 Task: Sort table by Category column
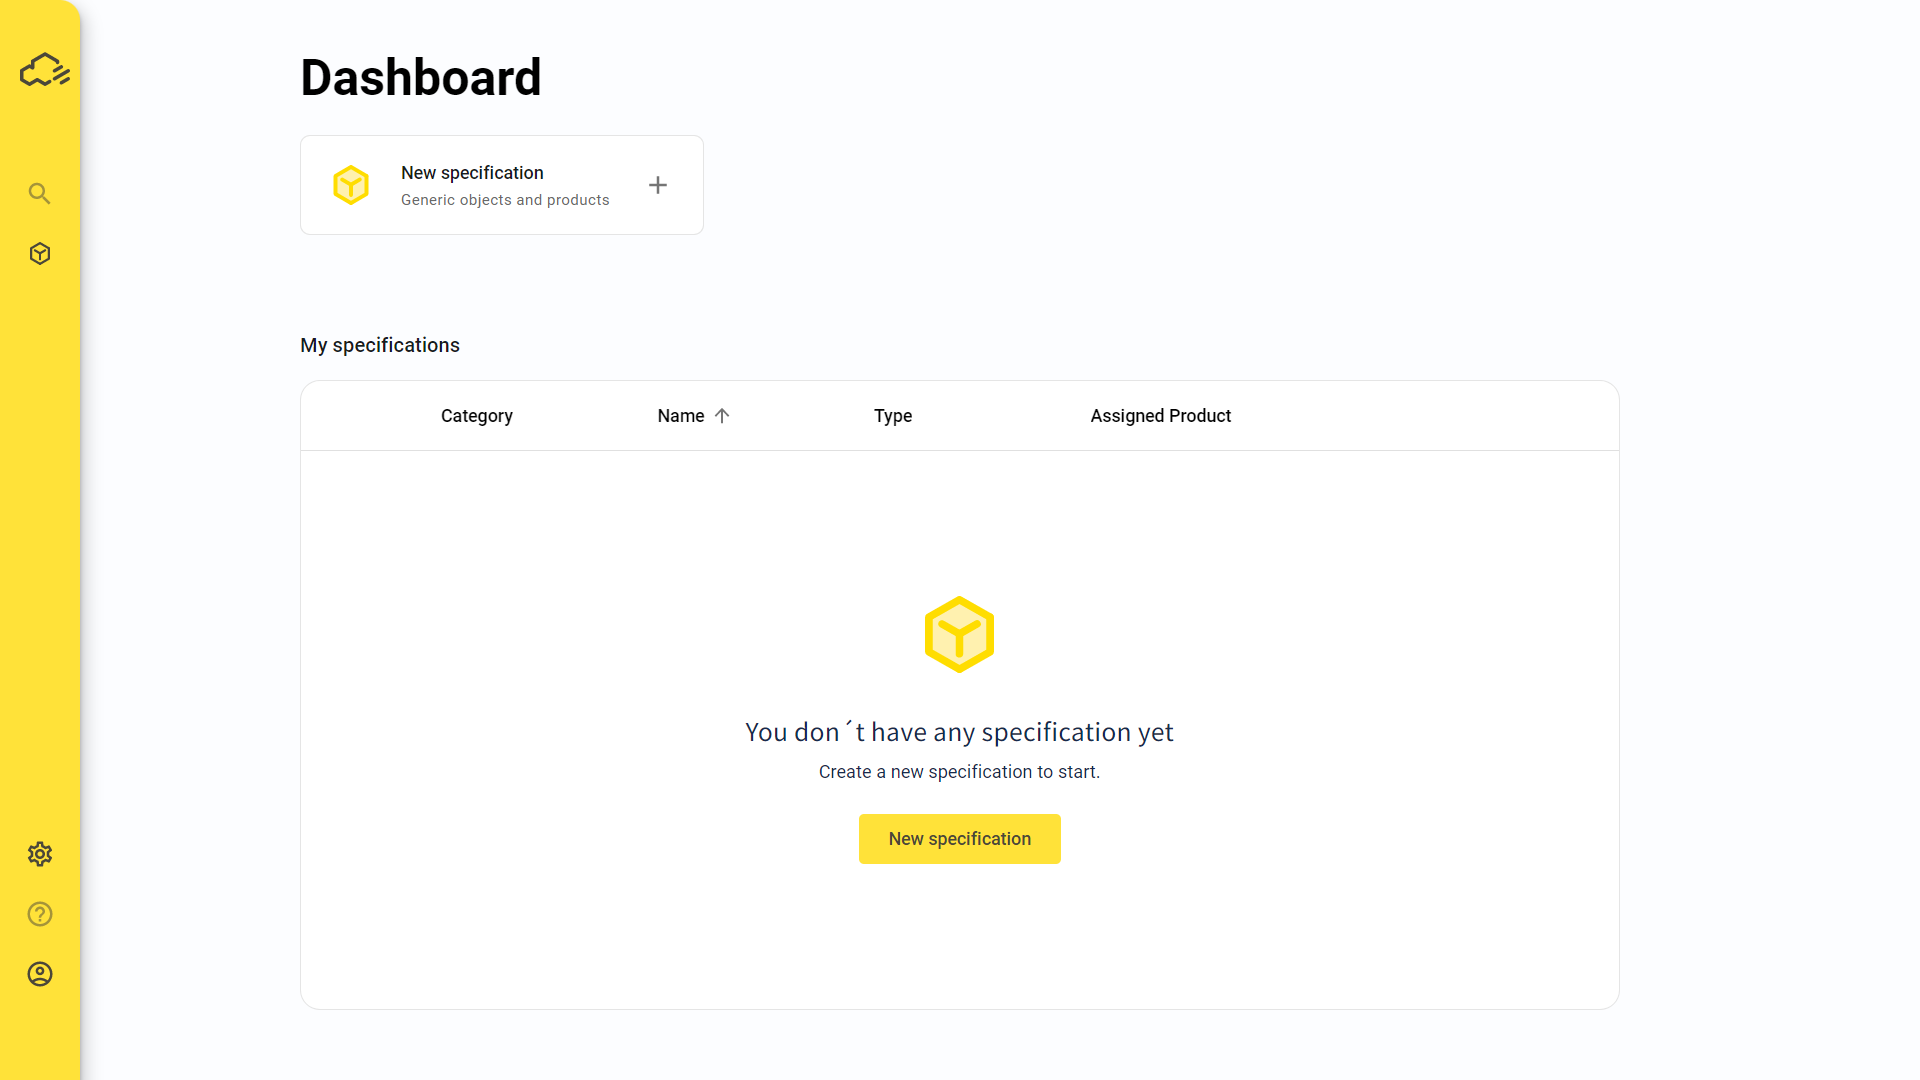[476, 416]
